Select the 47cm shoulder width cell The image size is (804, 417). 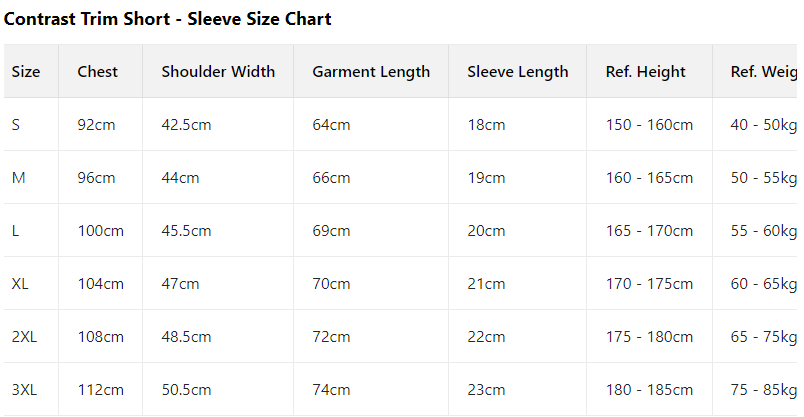[181, 284]
